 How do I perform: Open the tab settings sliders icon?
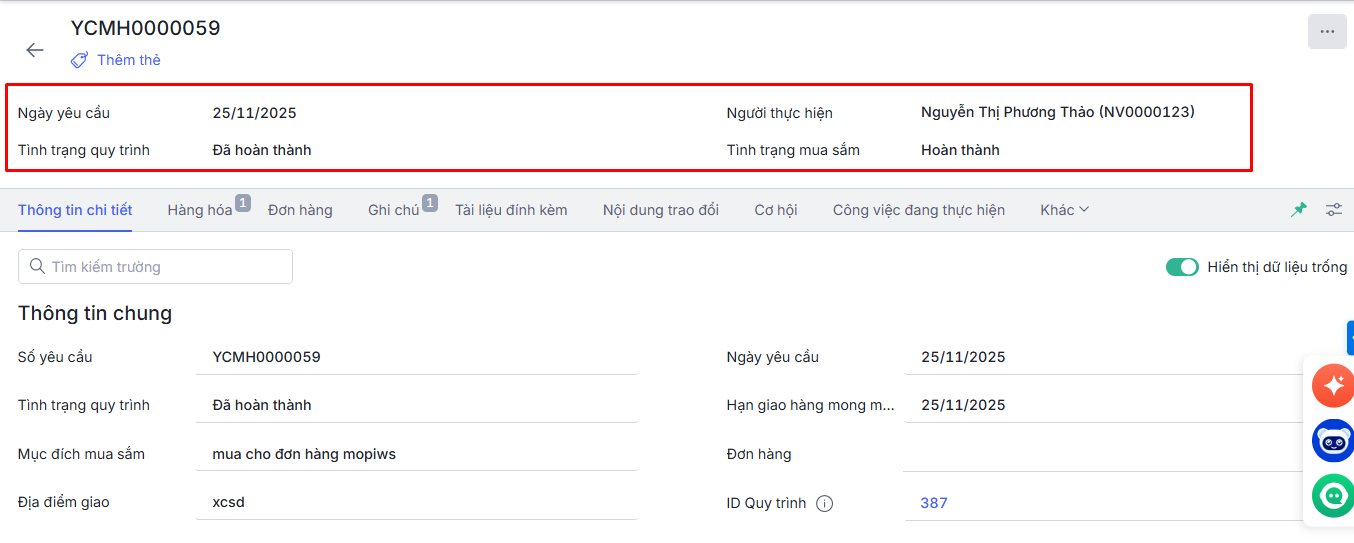1334,210
